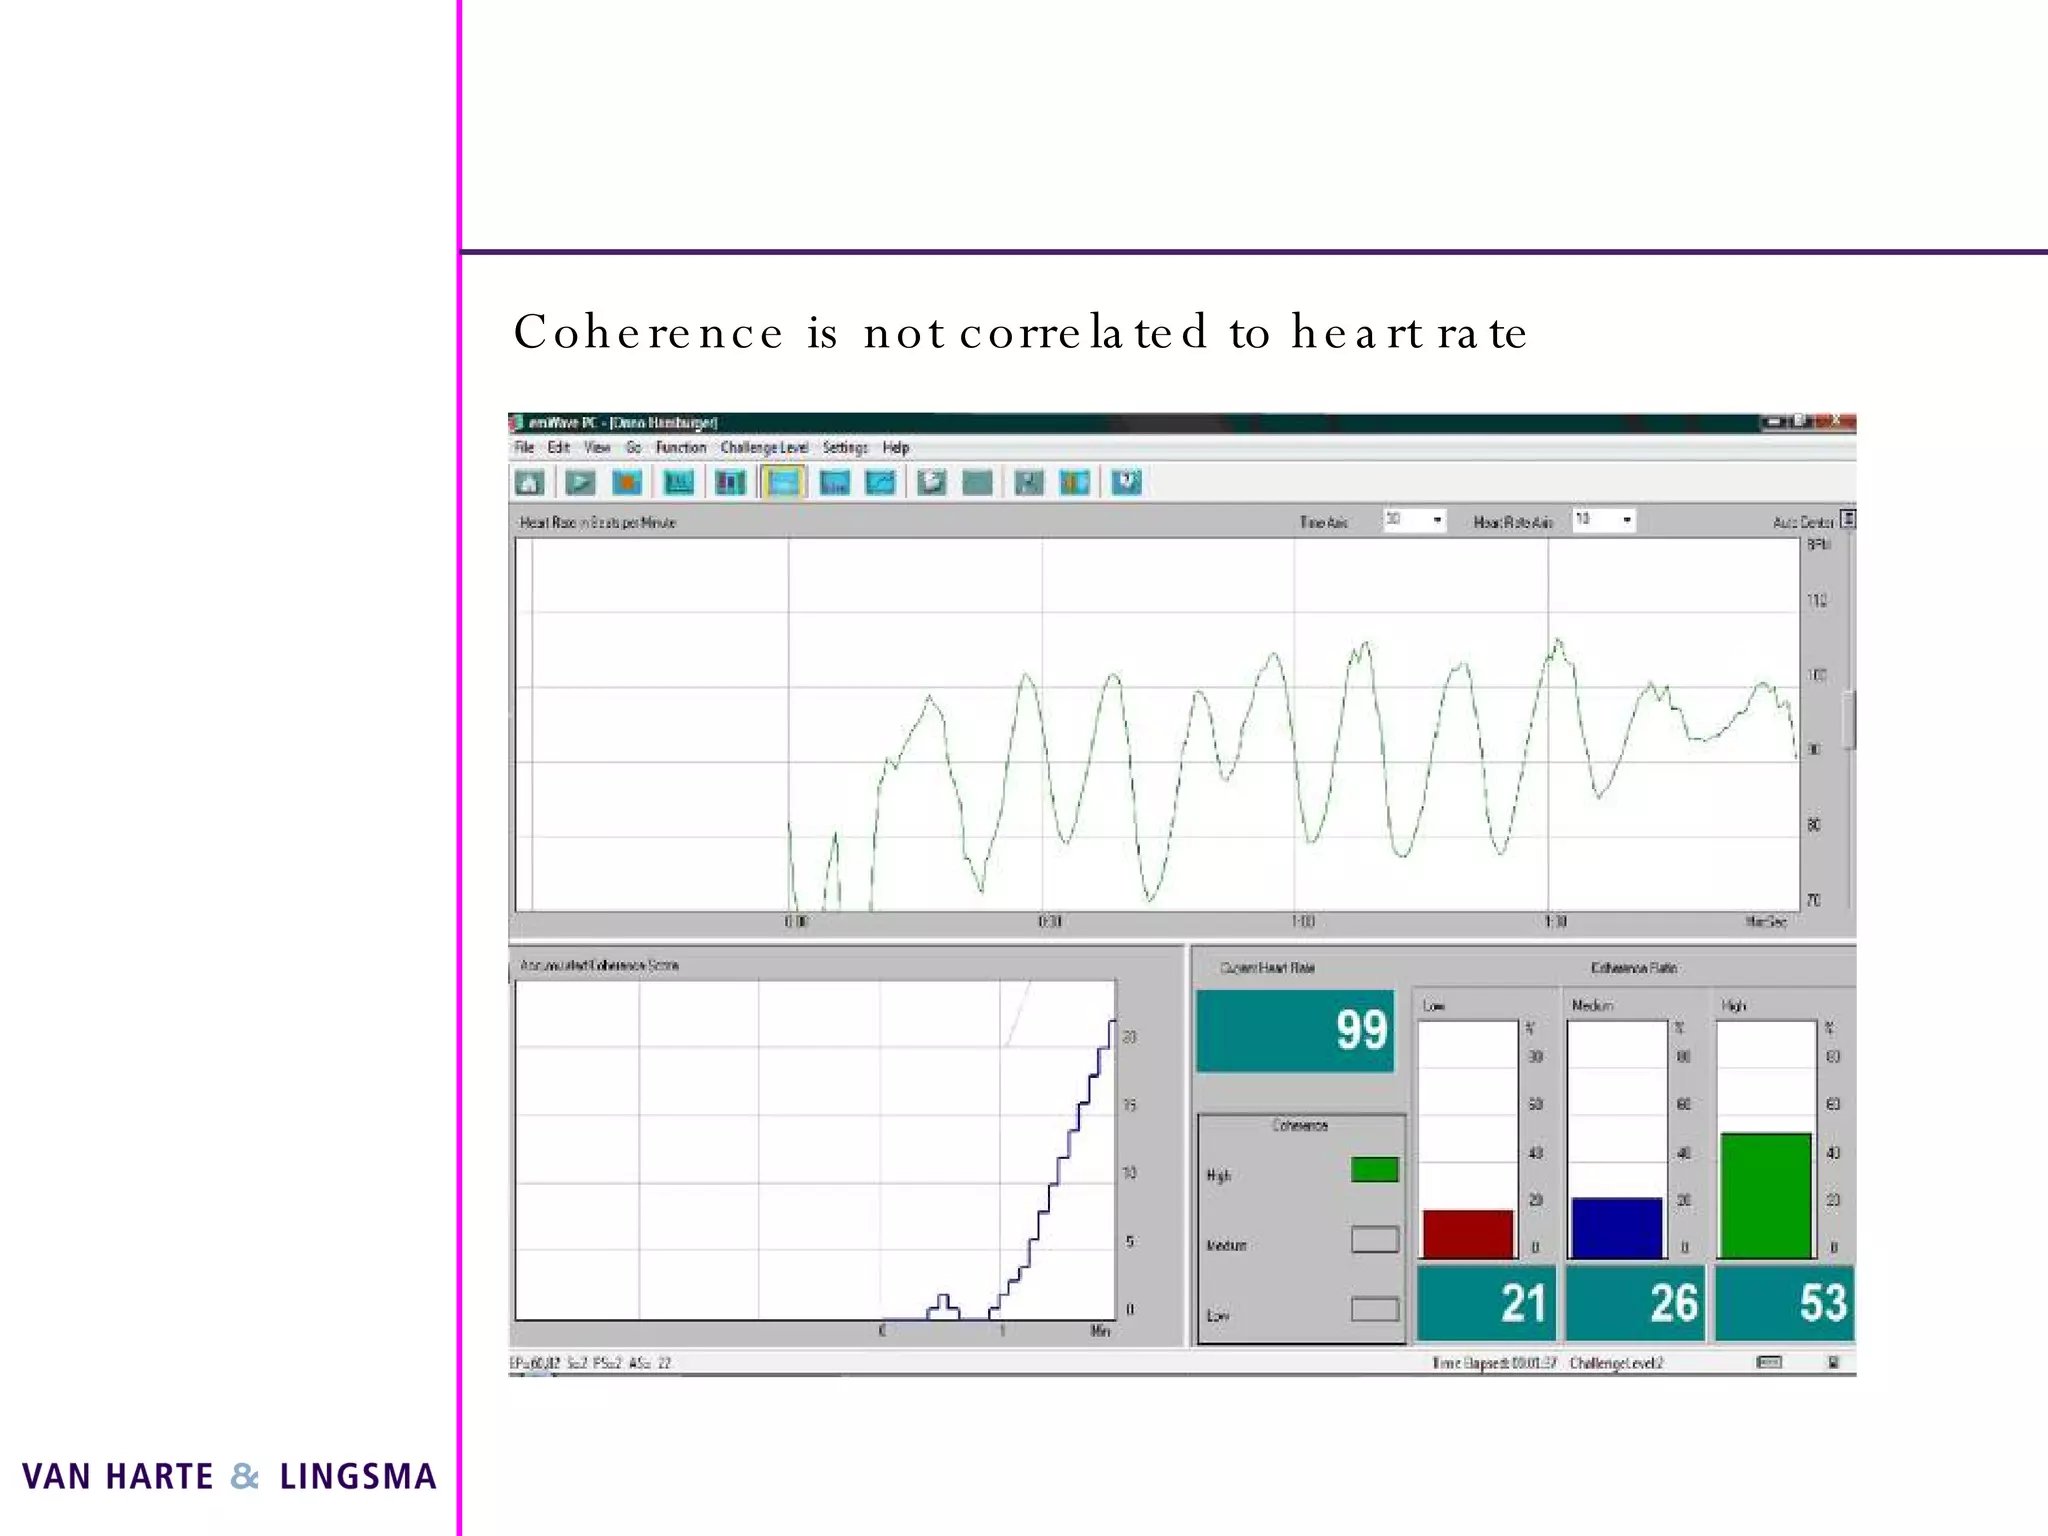
Task: Click the notepad-style toolbar icon
Action: click(931, 483)
